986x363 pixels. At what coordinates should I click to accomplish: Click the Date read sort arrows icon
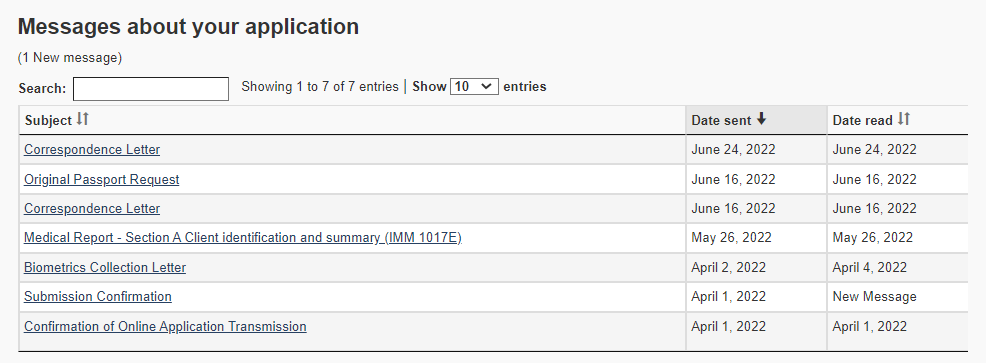[904, 119]
